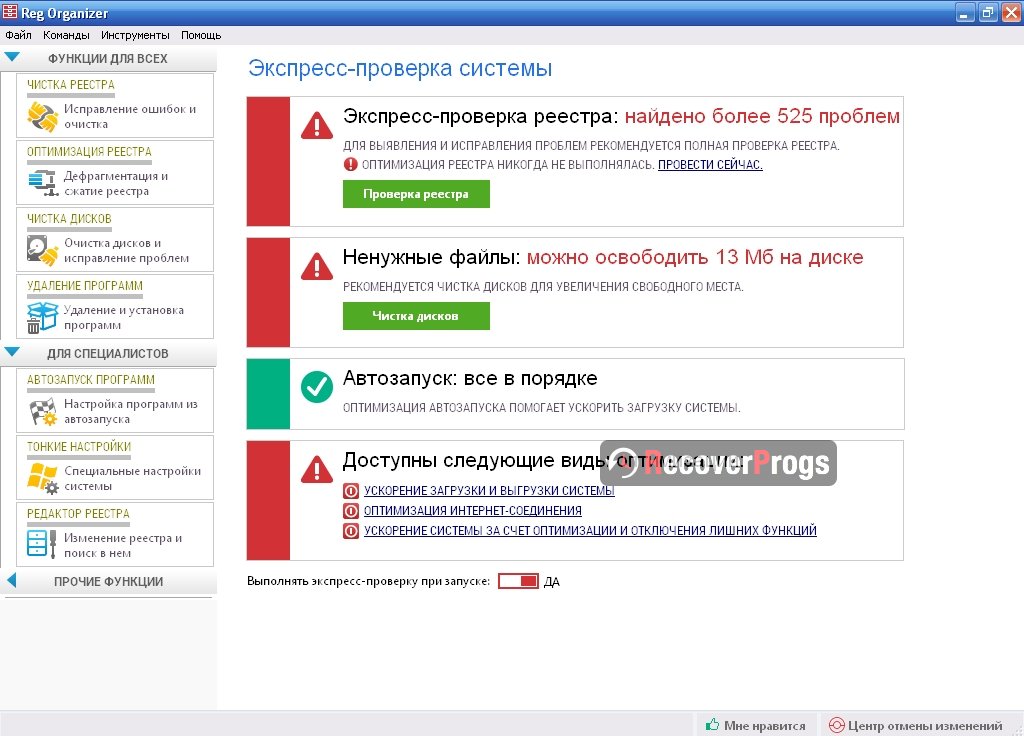
Task: Click Исправление ошибок и очистка description
Action: coord(130,116)
